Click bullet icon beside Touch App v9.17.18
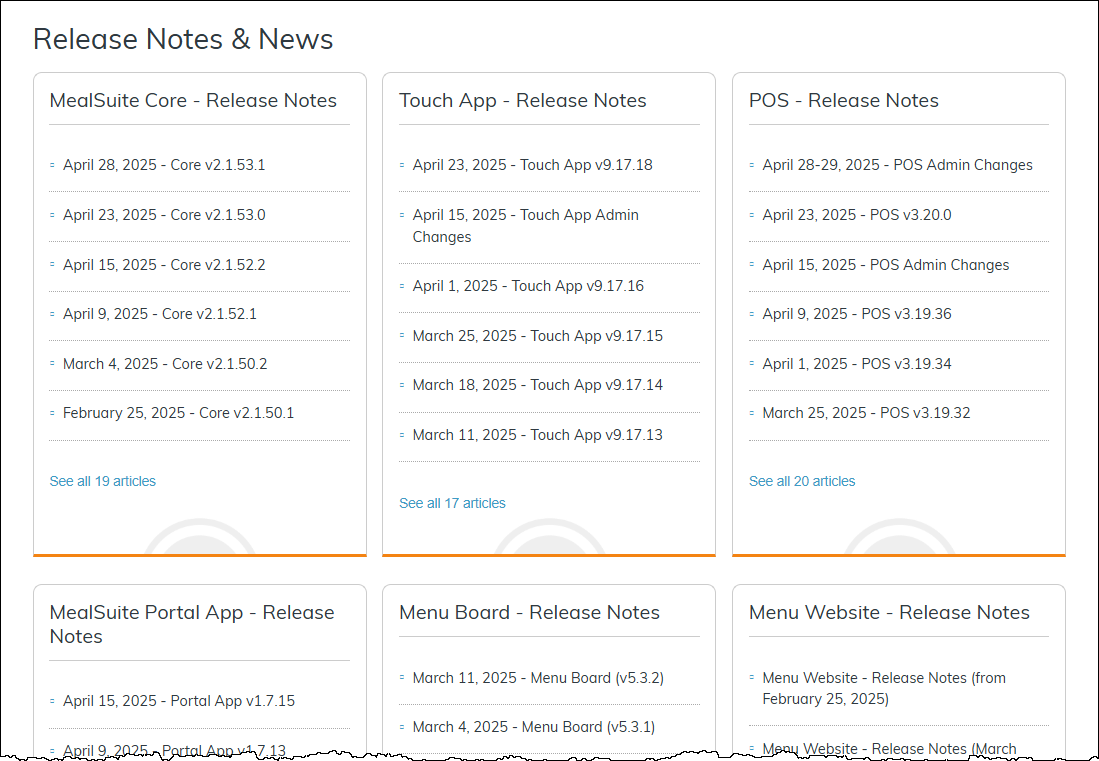Viewport: 1099px width, 761px height. 402,165
